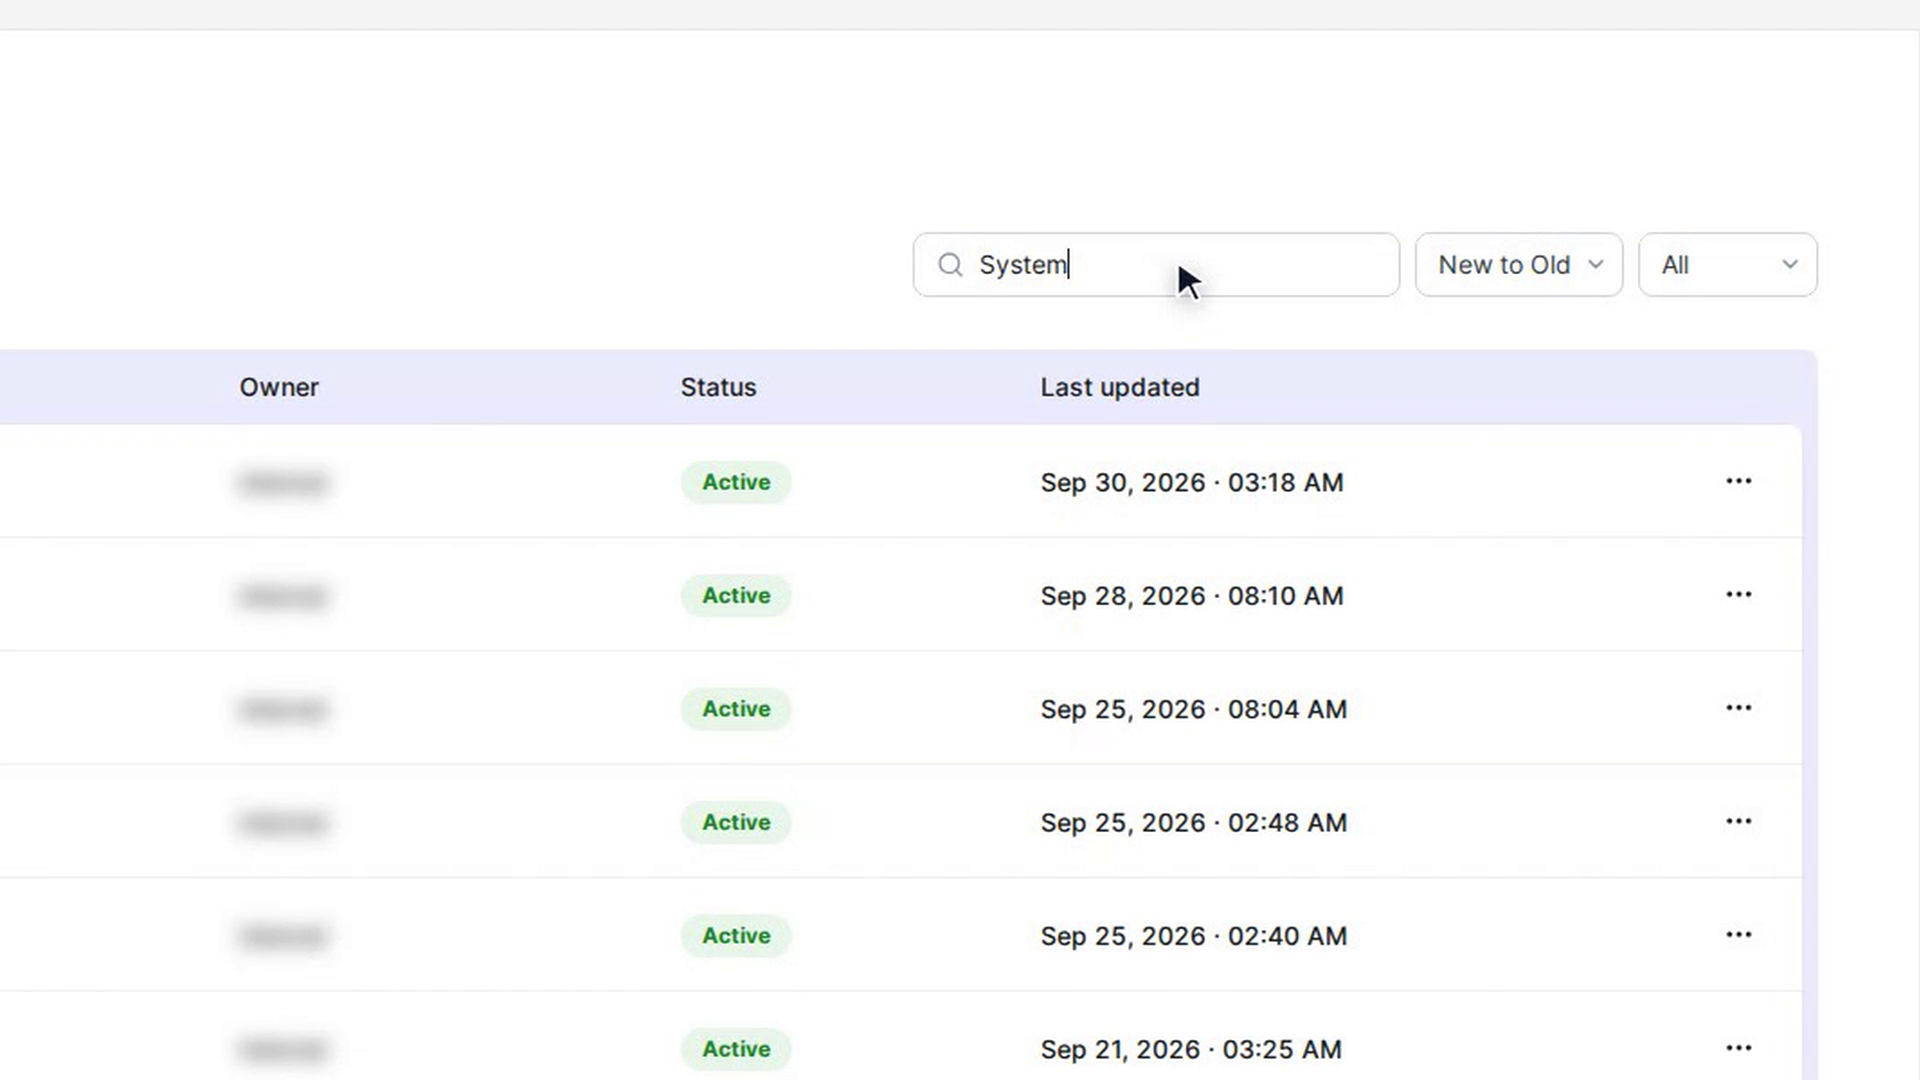
Task: Click blurred owner name in Sep 28 row
Action: (x=283, y=597)
